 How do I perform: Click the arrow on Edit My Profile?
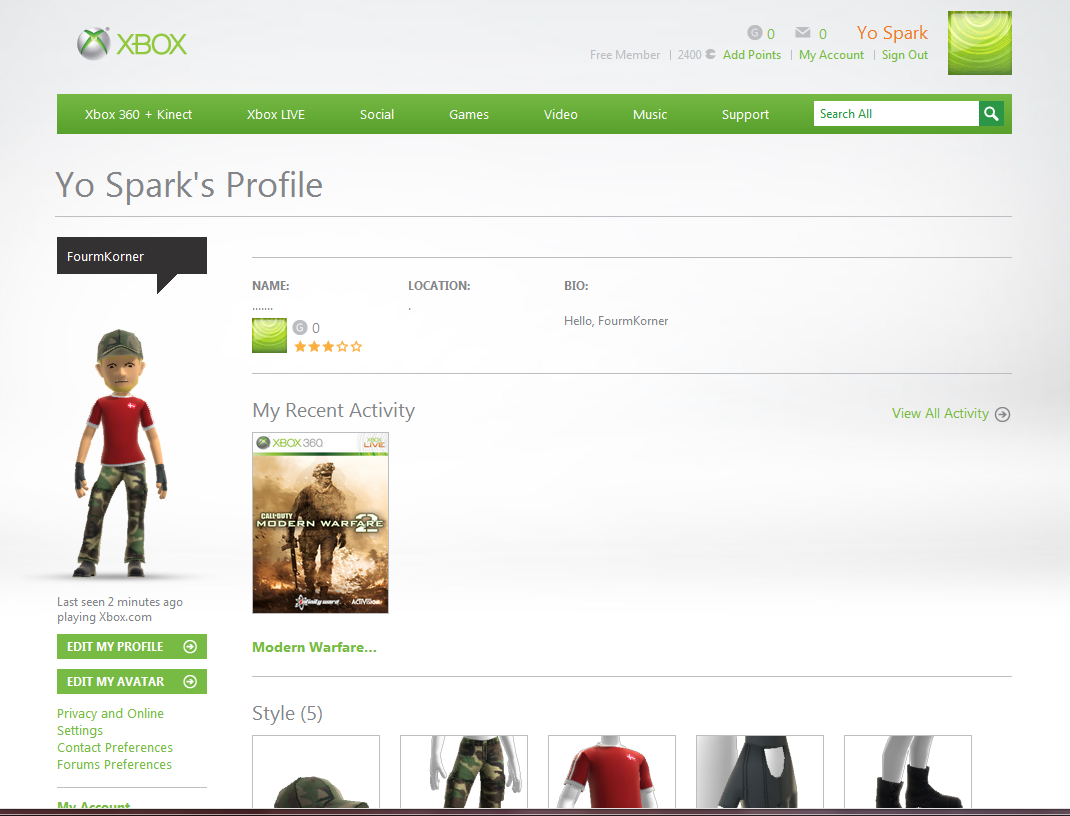190,646
